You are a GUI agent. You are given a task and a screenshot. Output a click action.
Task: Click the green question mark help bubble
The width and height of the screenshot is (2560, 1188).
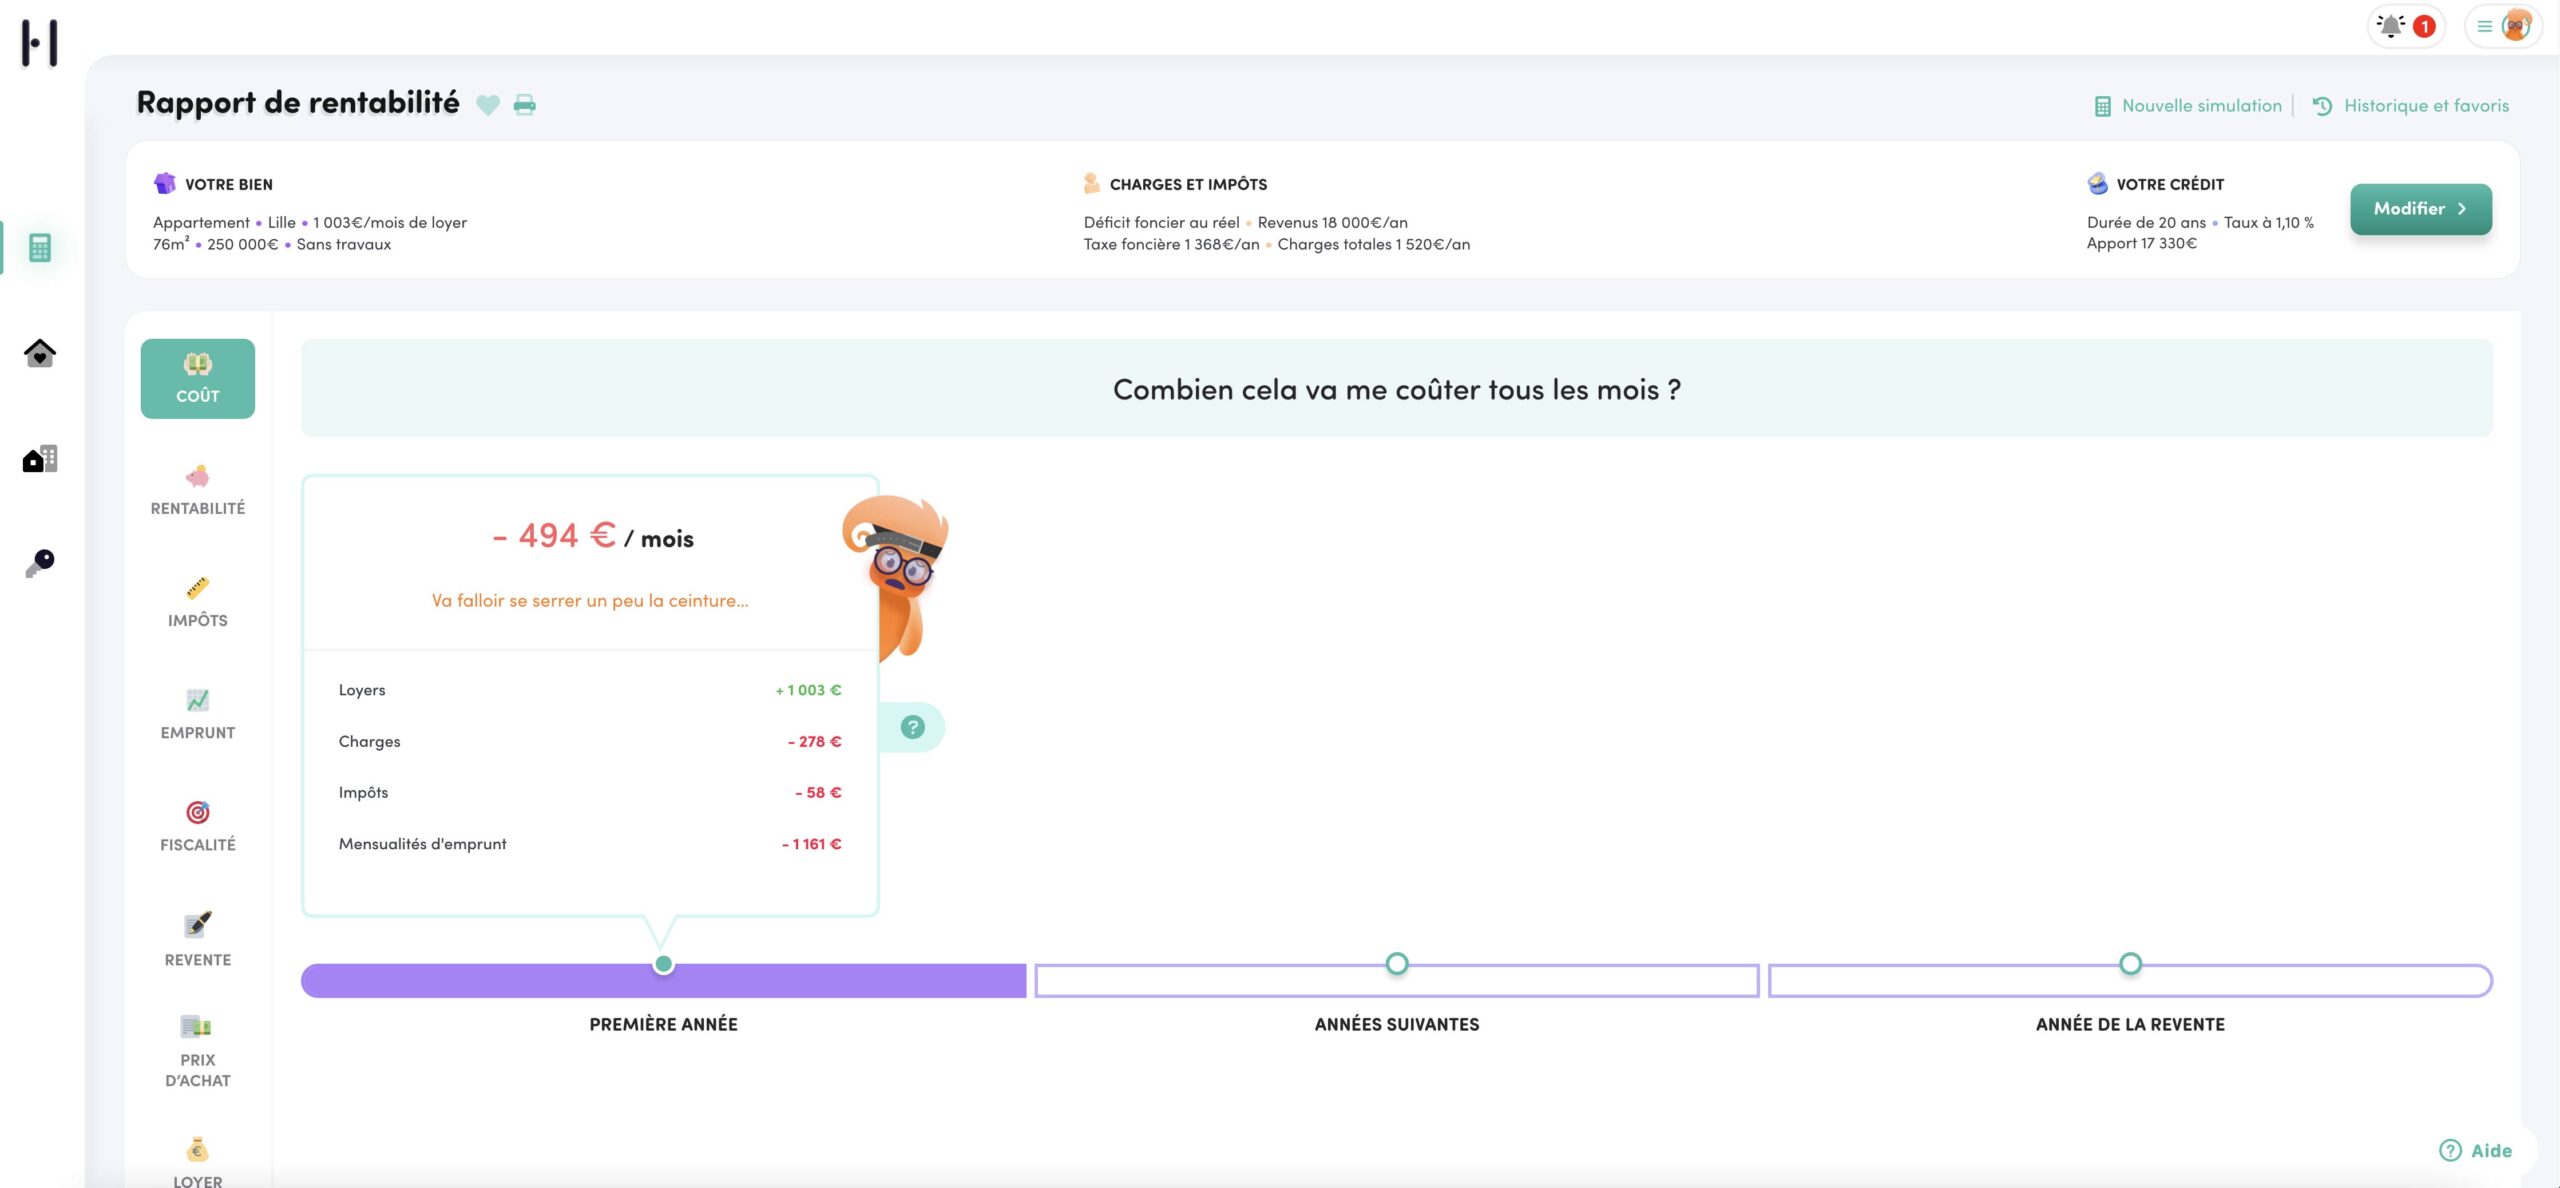coord(912,727)
